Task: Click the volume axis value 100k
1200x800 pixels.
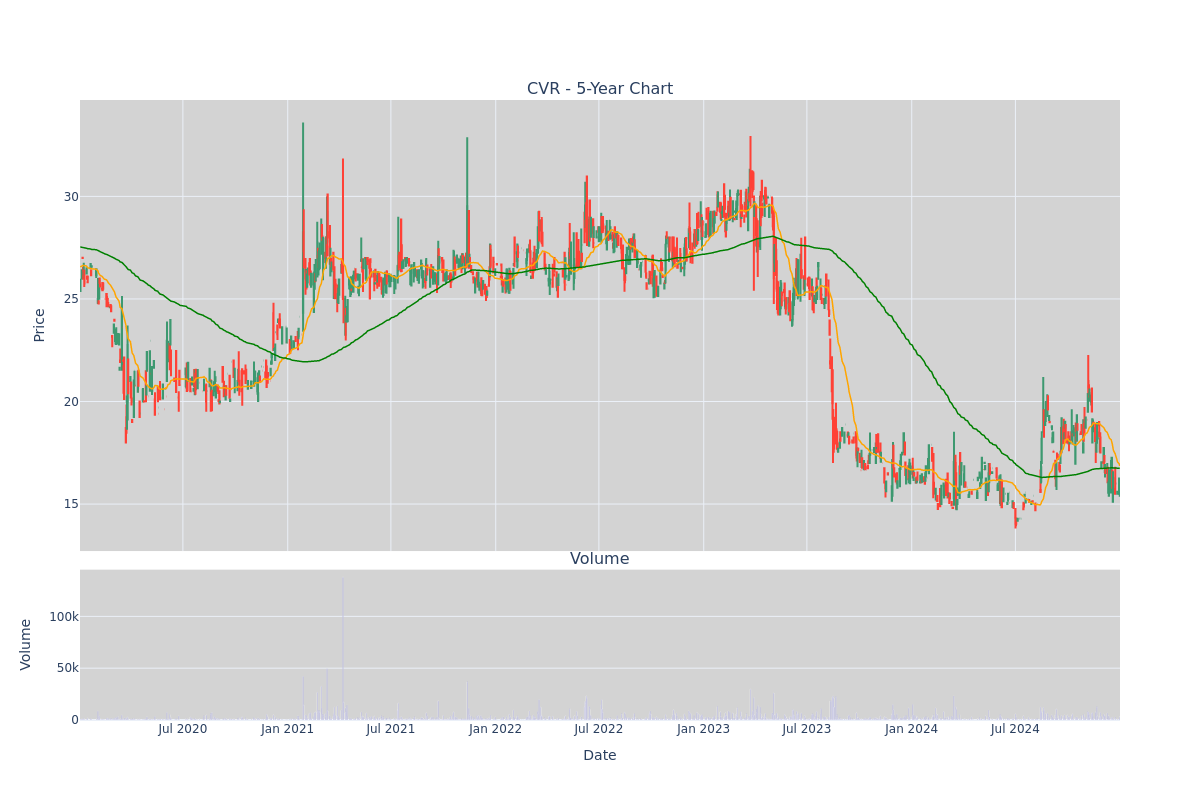Action: pyautogui.click(x=64, y=617)
